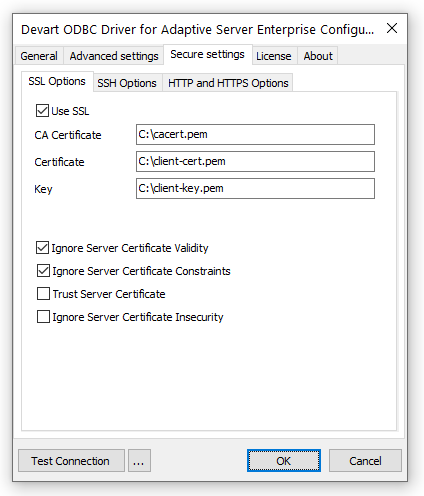
Task: Switch to SSH Options subtab
Action: [127, 83]
